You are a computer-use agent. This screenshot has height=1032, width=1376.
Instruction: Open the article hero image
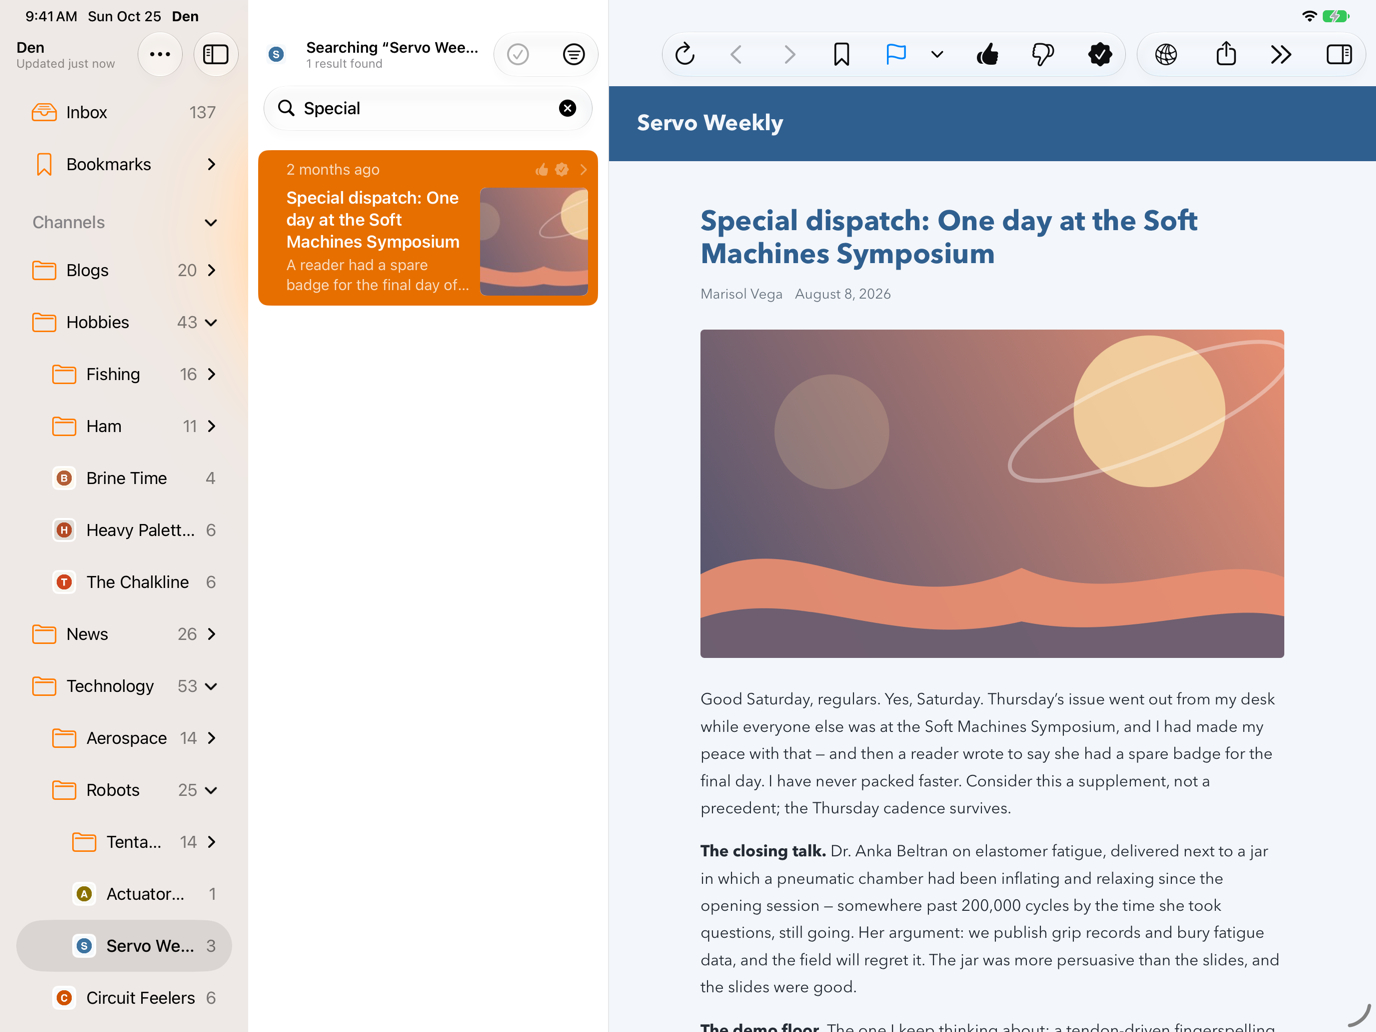pyautogui.click(x=992, y=494)
